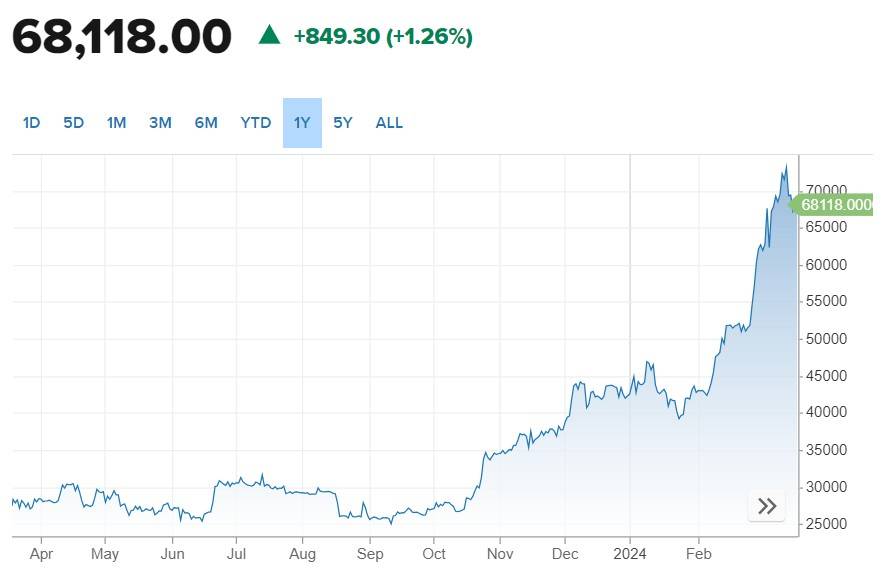
Task: Switch chart to 6M range
Action: 206,123
